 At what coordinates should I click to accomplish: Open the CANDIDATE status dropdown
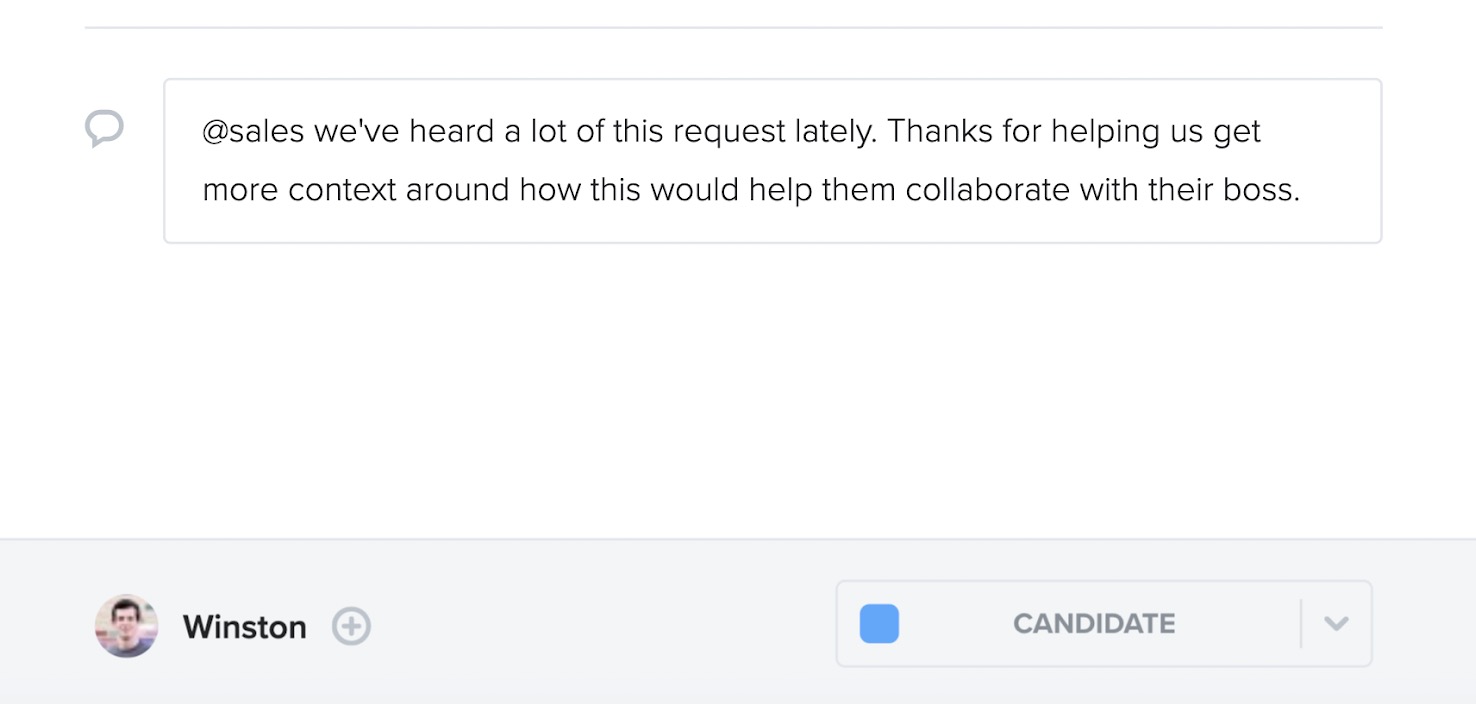tap(1104, 624)
